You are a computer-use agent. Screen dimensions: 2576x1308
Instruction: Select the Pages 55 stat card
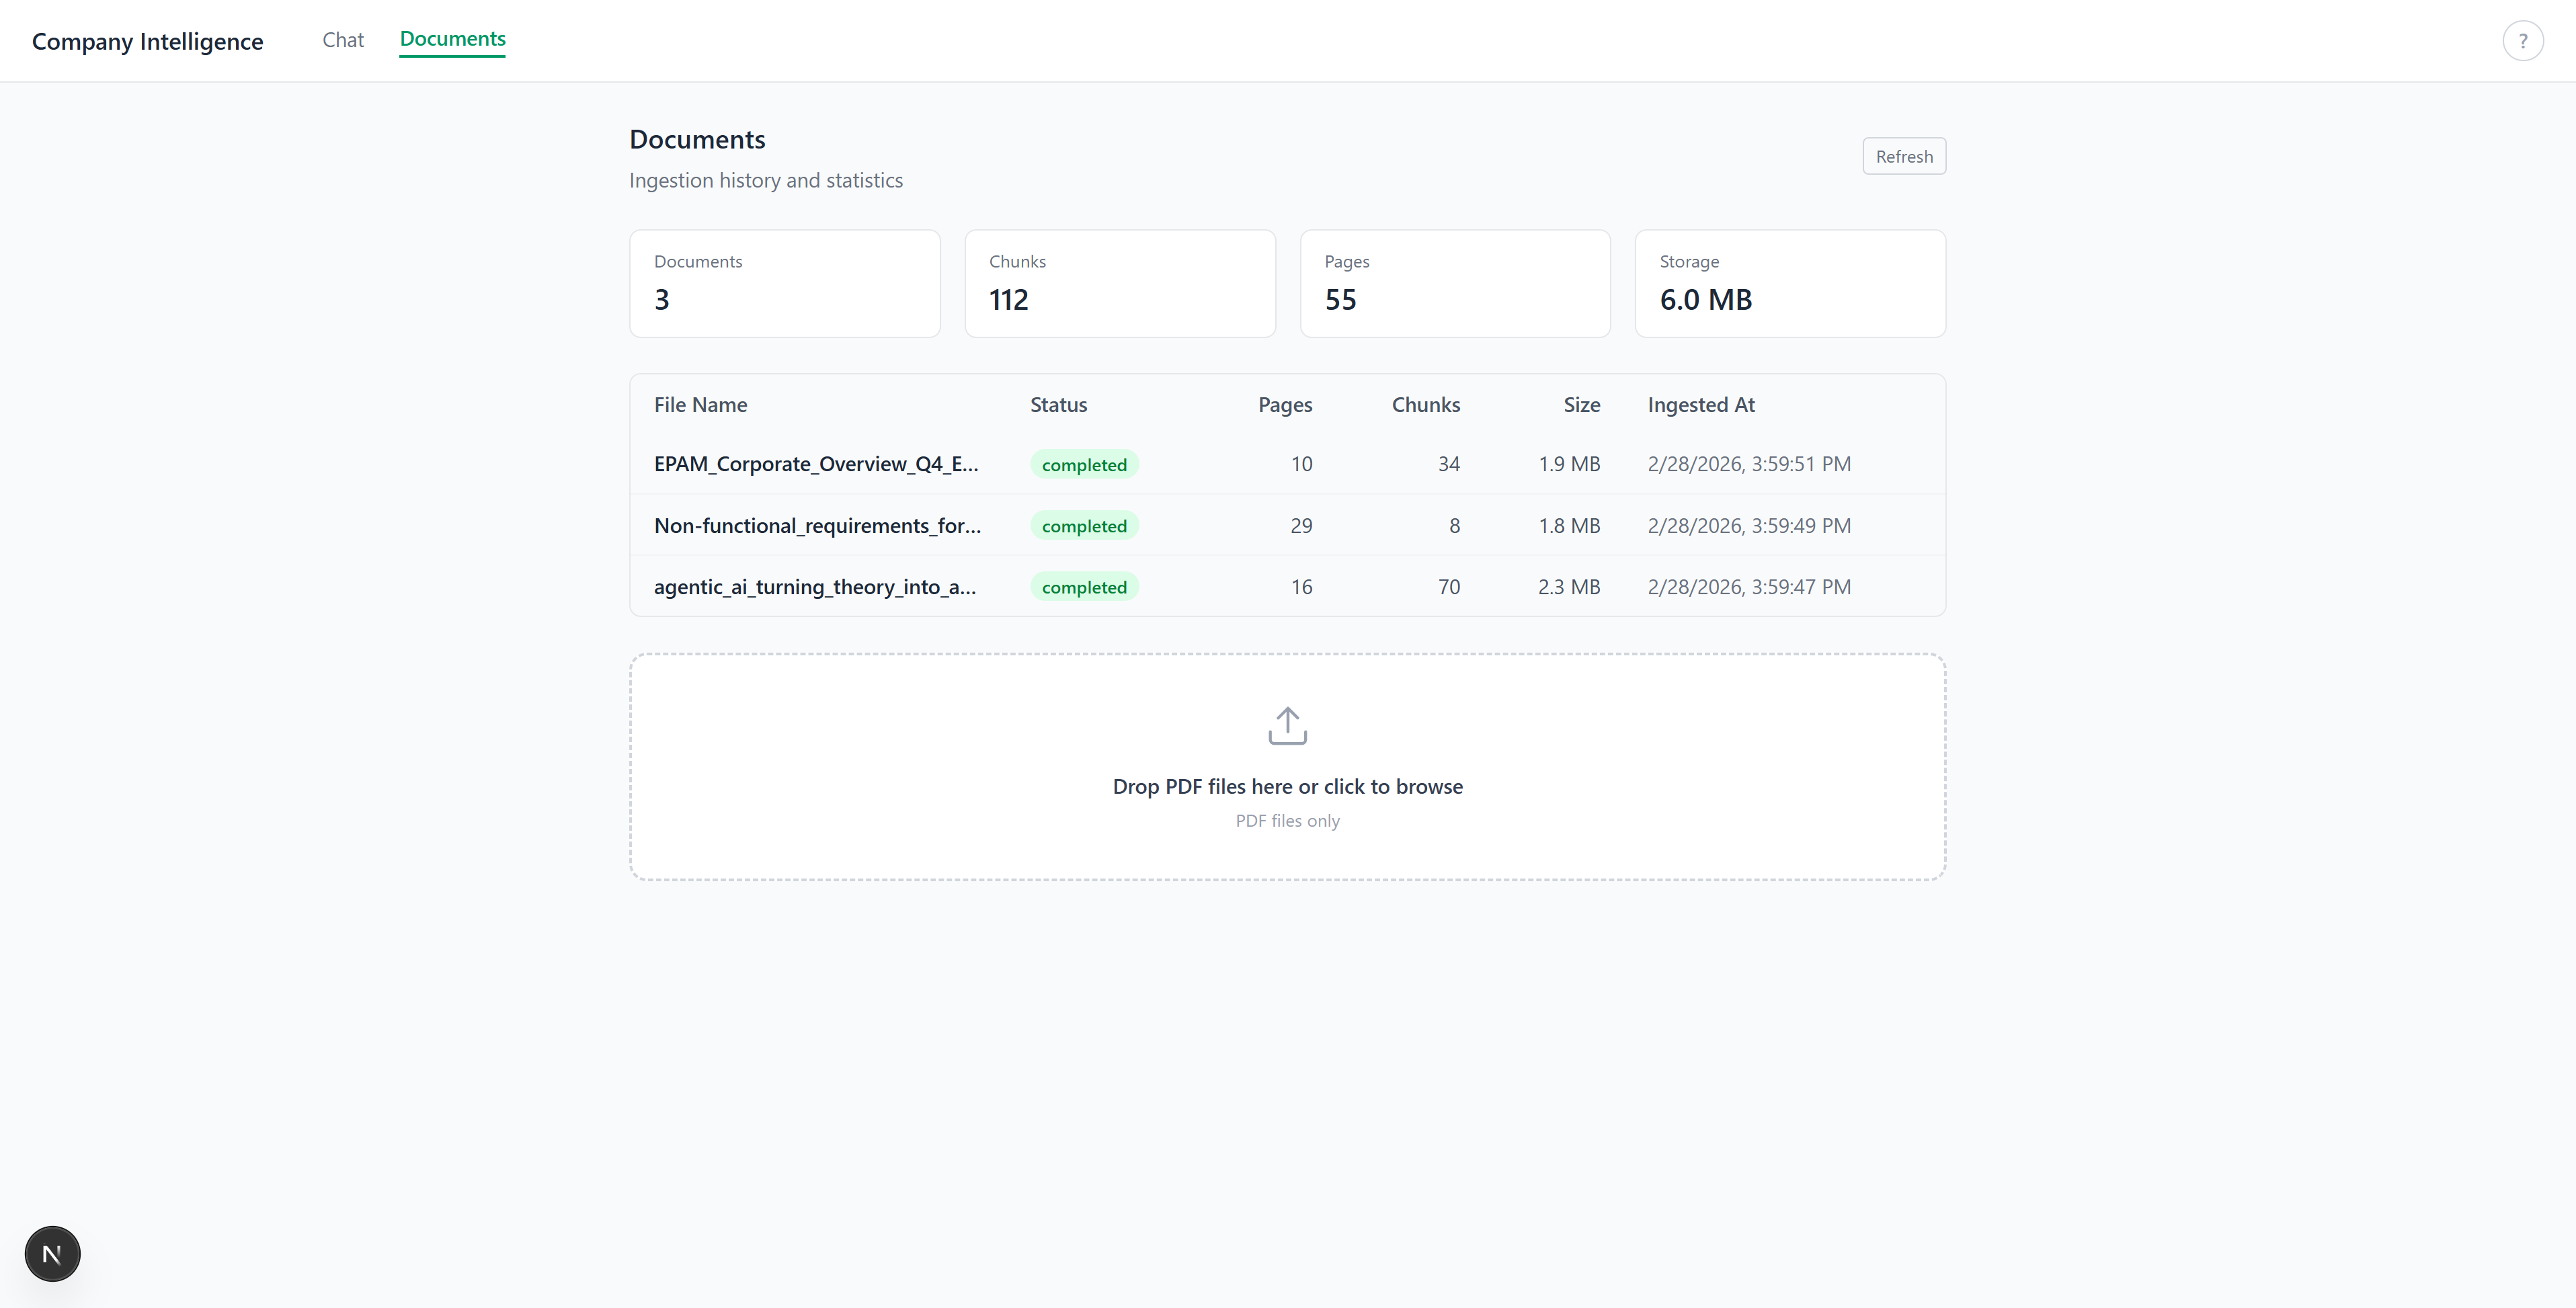click(1454, 284)
